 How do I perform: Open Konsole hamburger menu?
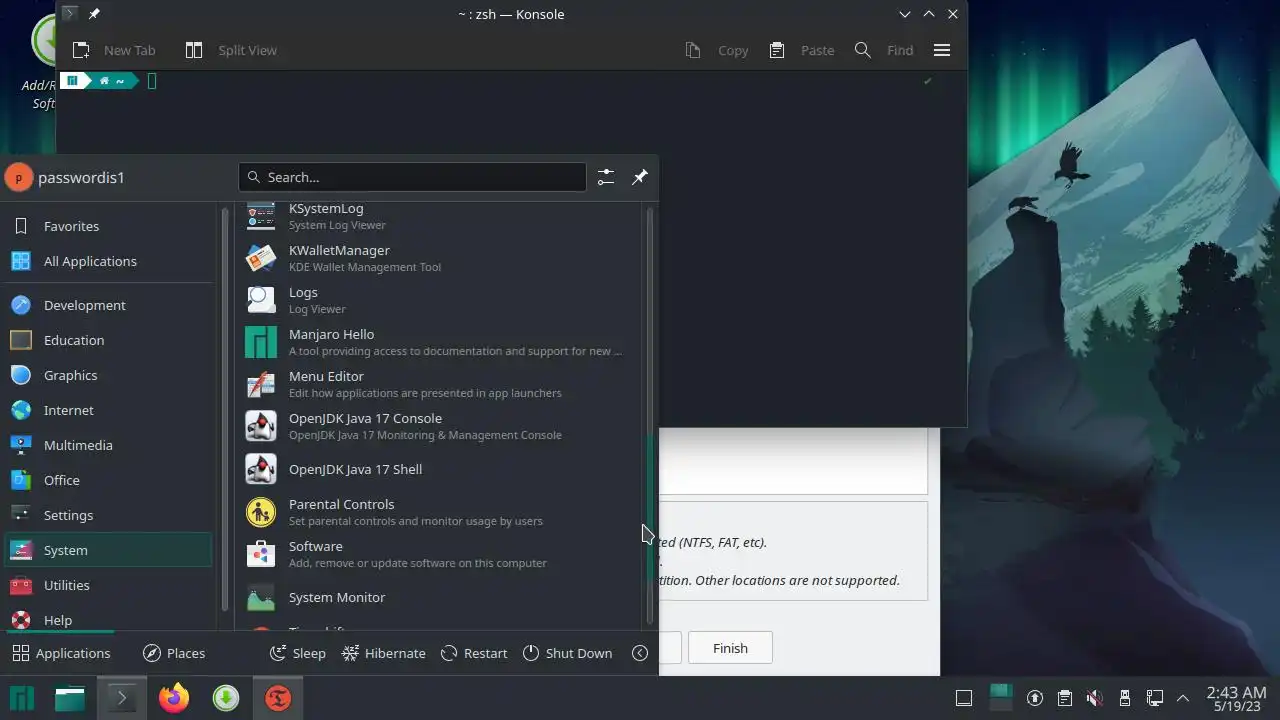[x=941, y=50]
